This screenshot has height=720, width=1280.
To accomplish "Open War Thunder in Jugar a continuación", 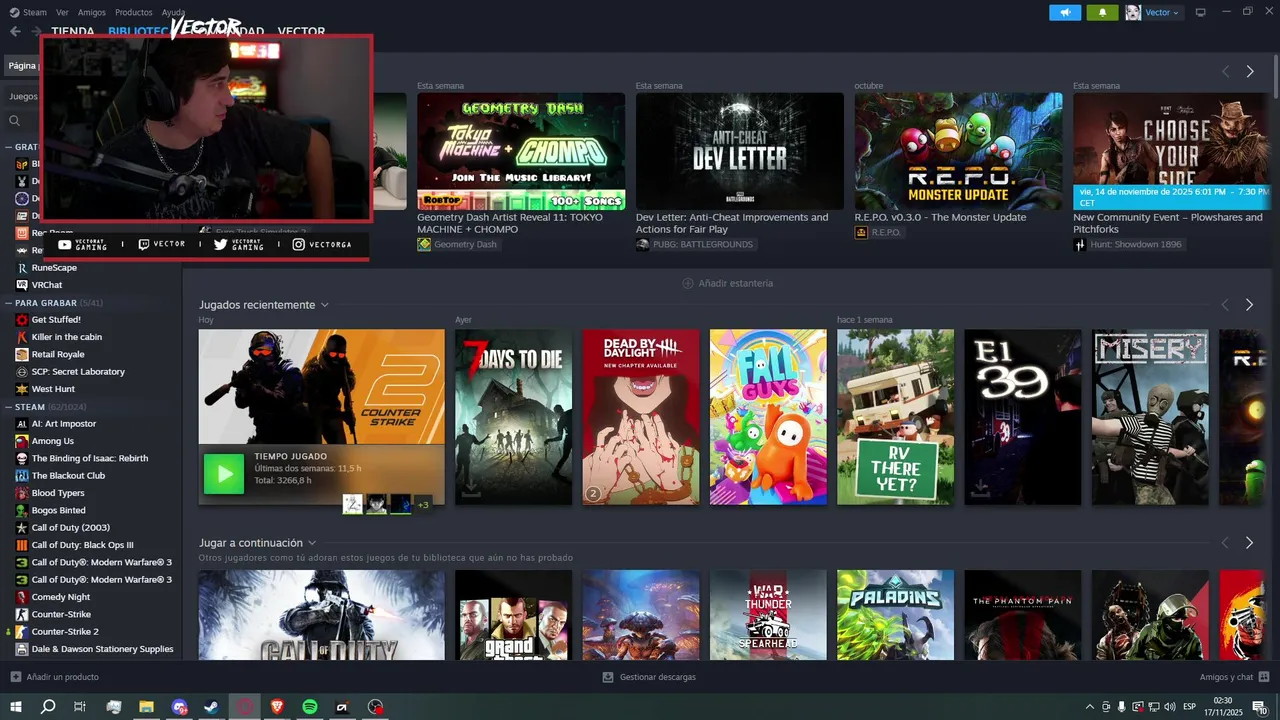I will [768, 615].
